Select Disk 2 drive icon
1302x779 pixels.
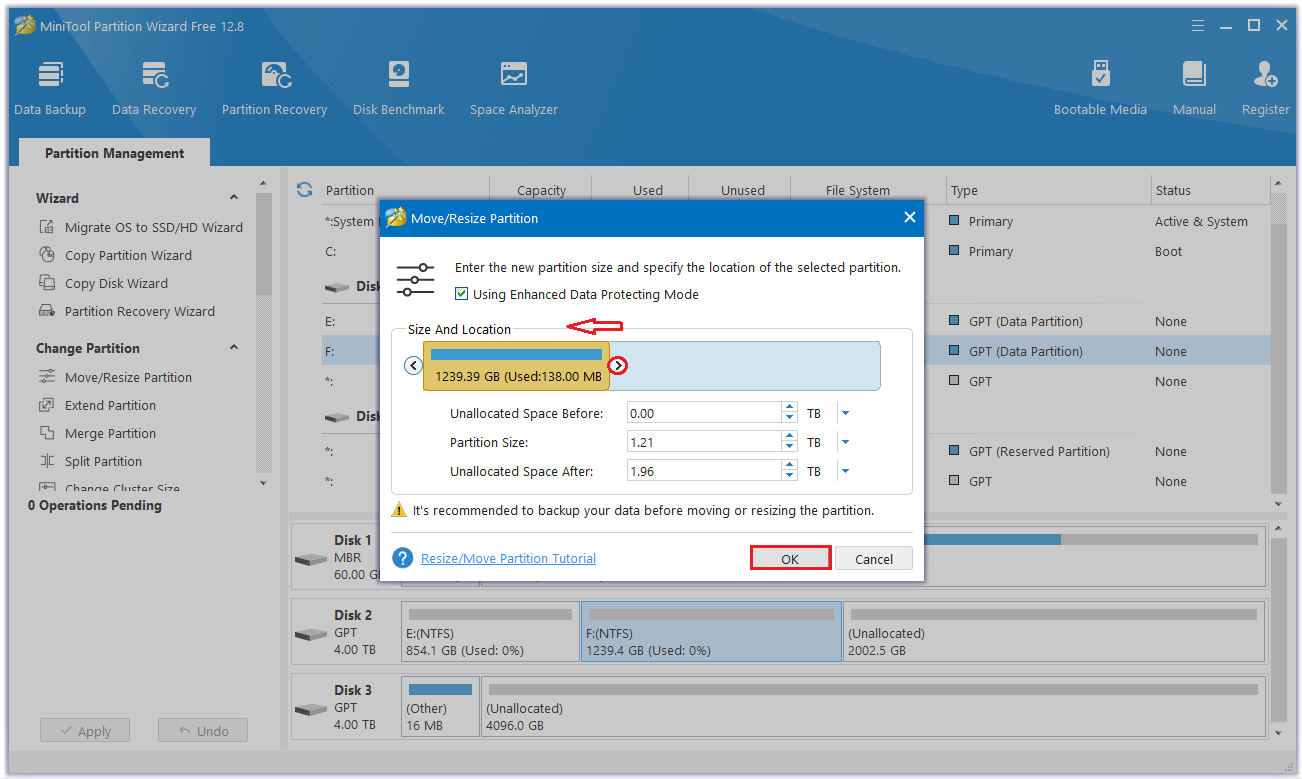(311, 634)
